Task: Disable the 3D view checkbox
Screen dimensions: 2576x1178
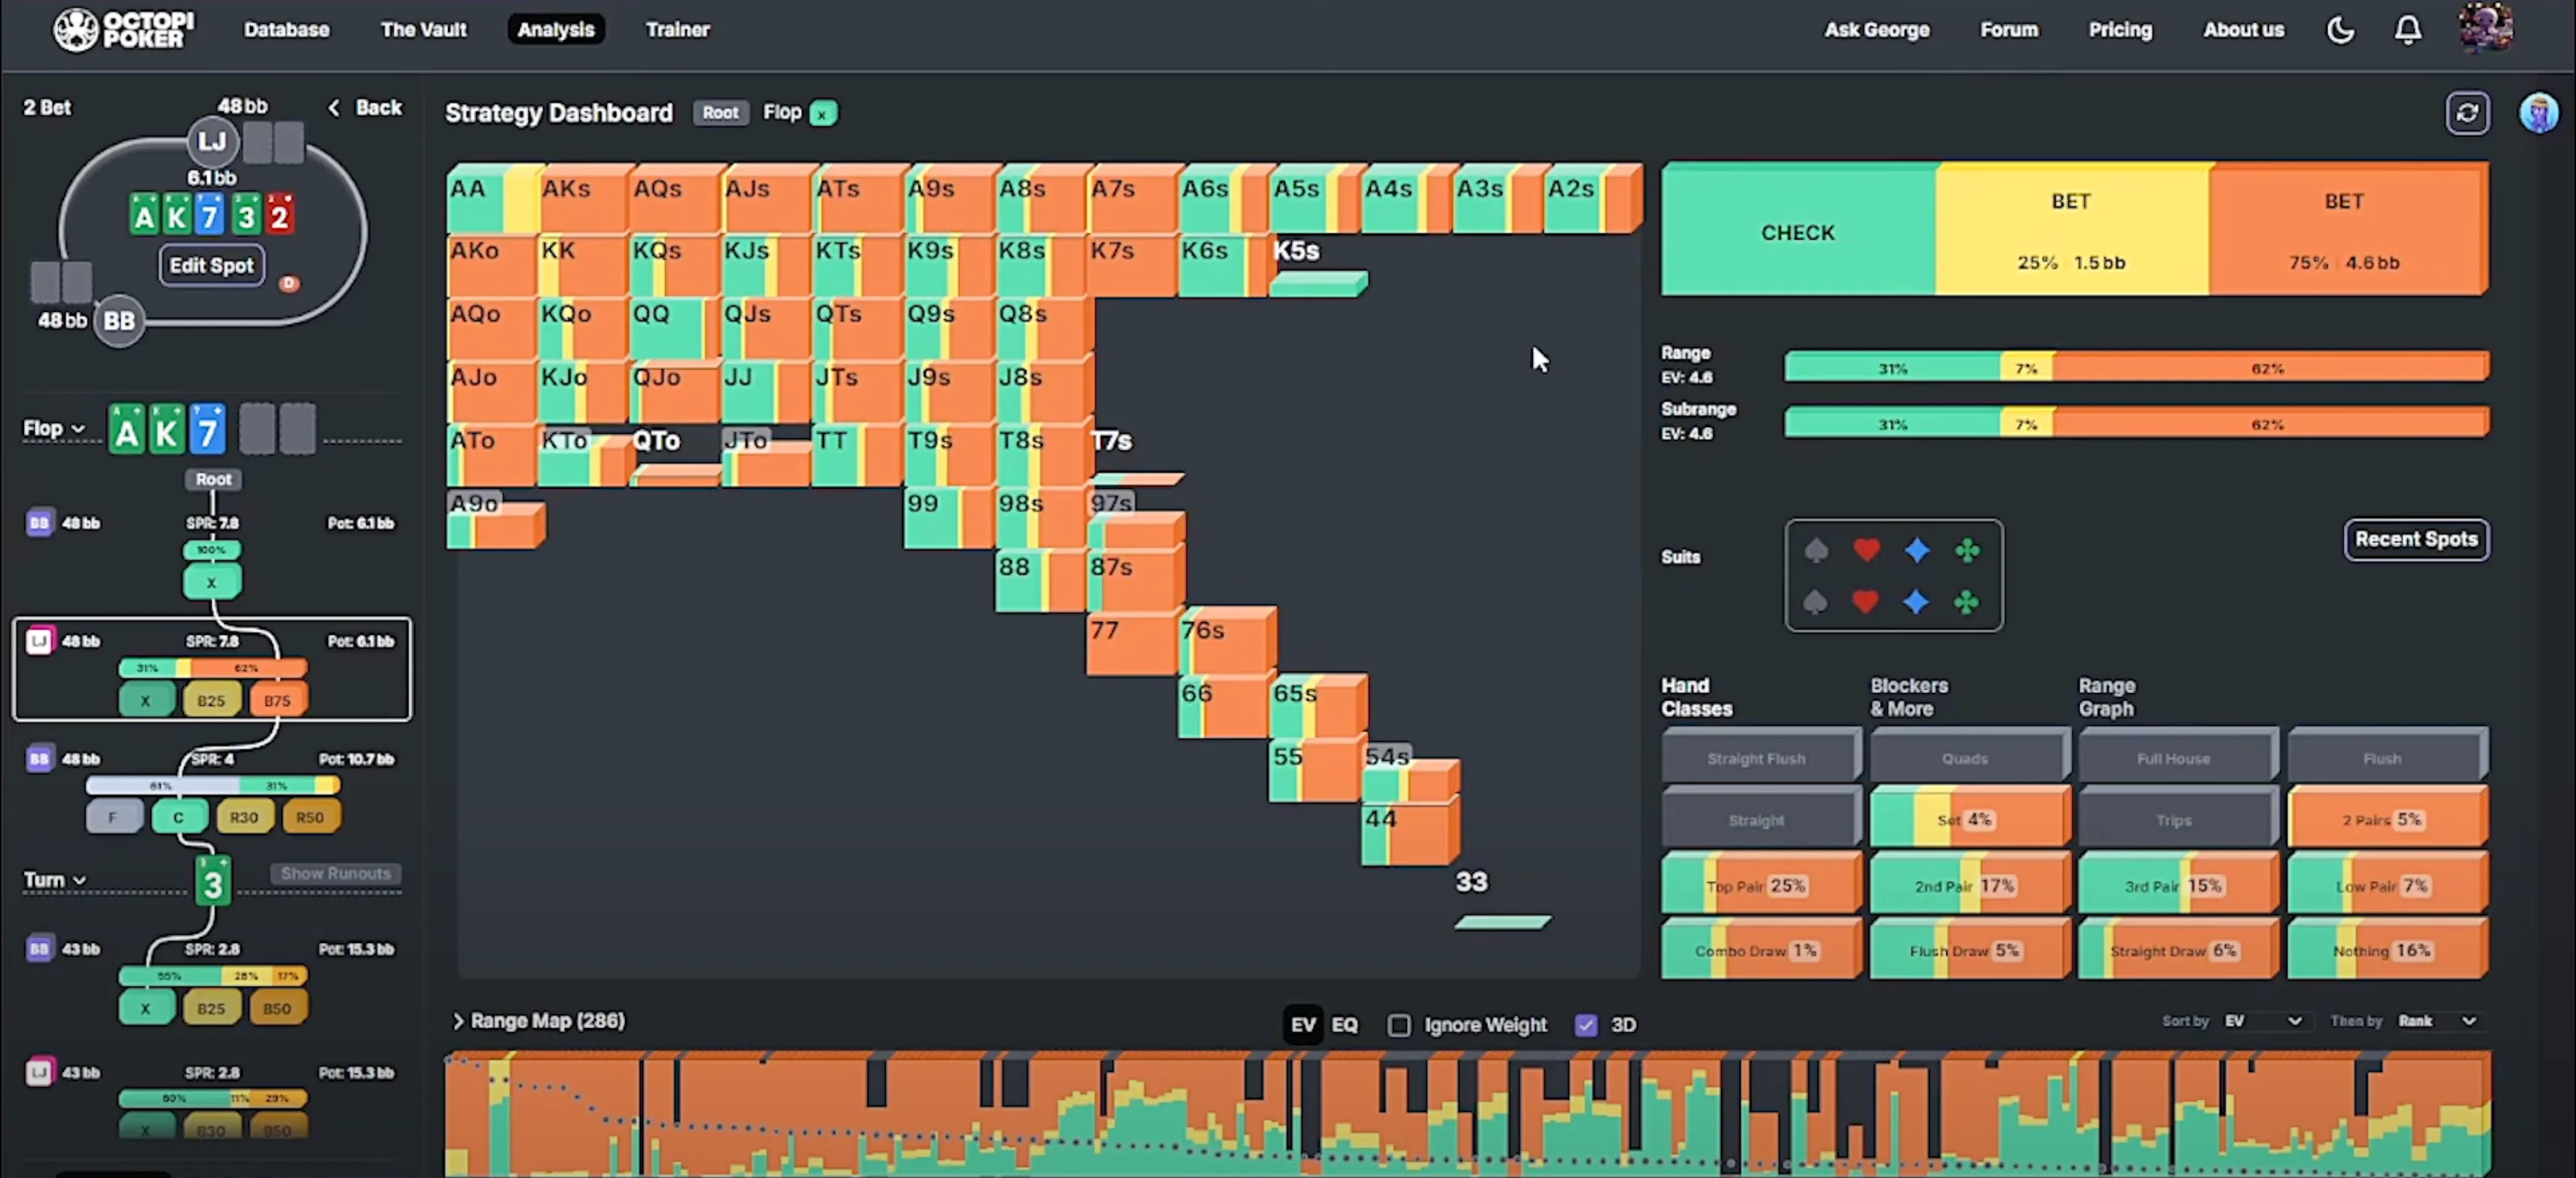Action: (x=1586, y=1025)
